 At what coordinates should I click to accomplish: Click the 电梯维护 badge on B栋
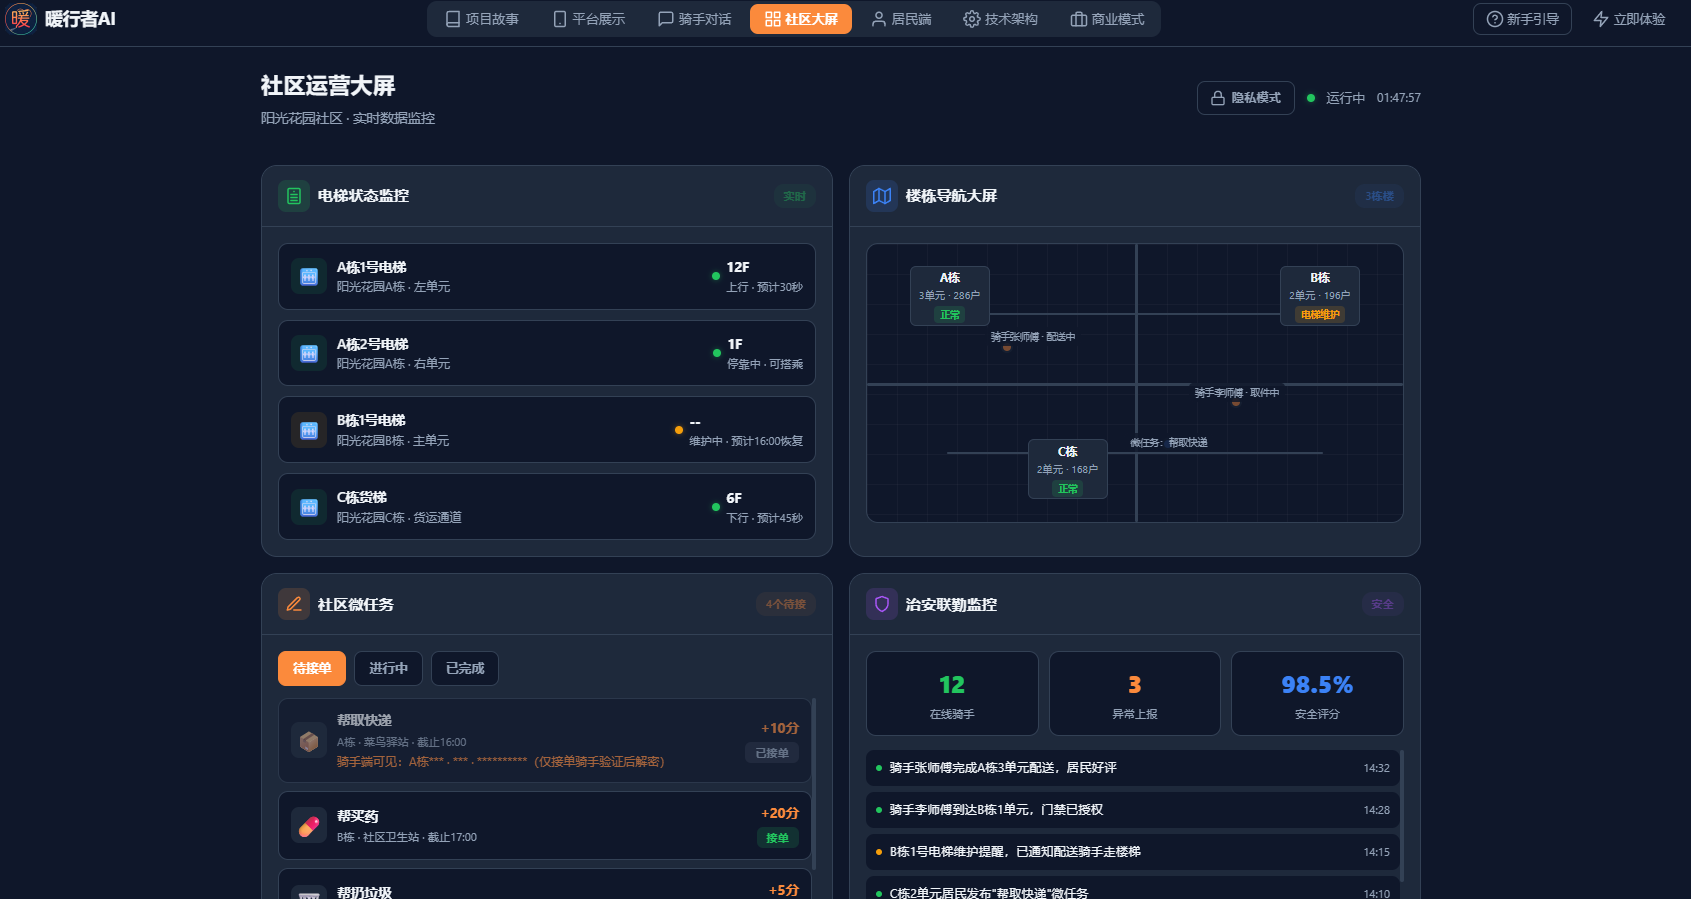coord(1320,314)
